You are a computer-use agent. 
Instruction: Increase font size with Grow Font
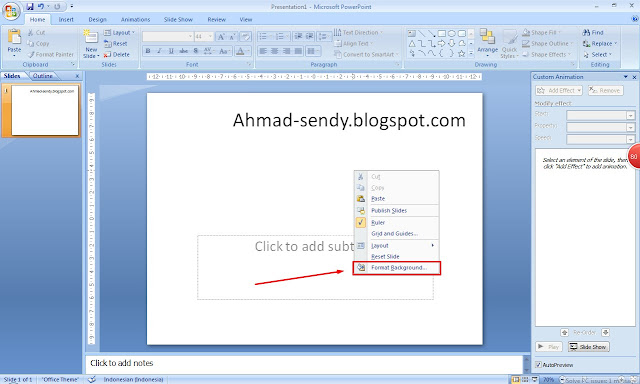(221, 37)
